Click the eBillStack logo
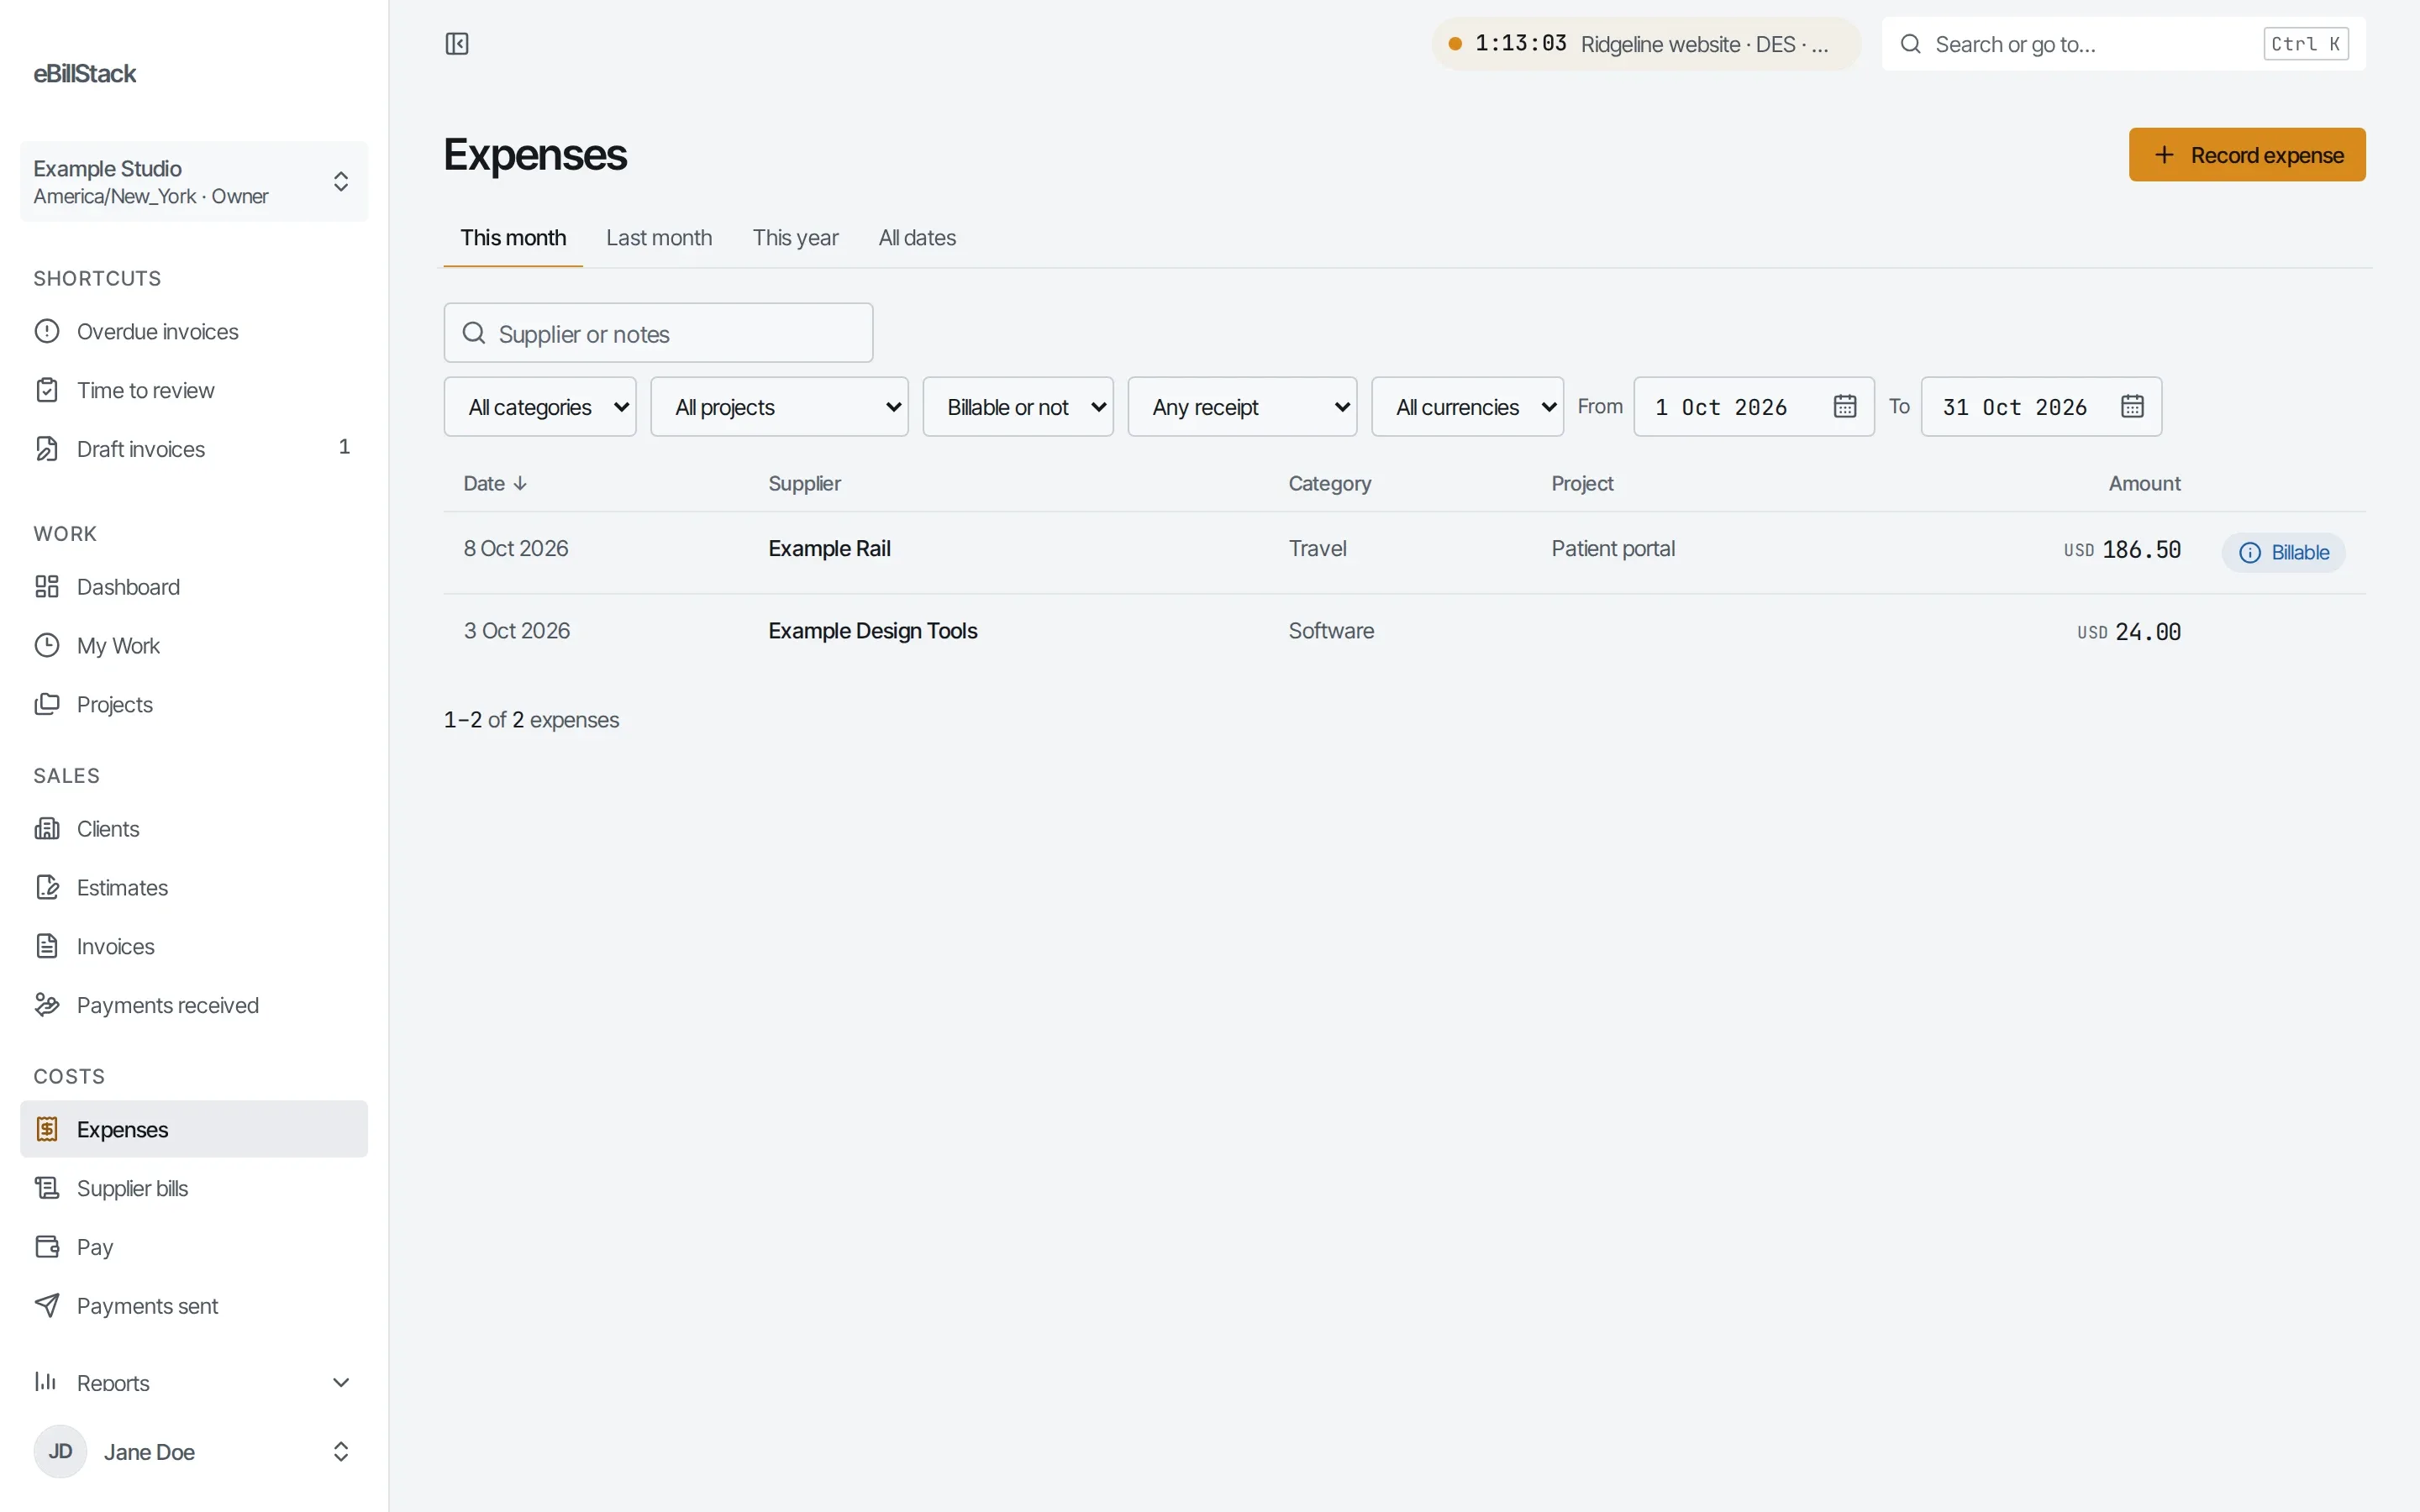 [x=85, y=74]
